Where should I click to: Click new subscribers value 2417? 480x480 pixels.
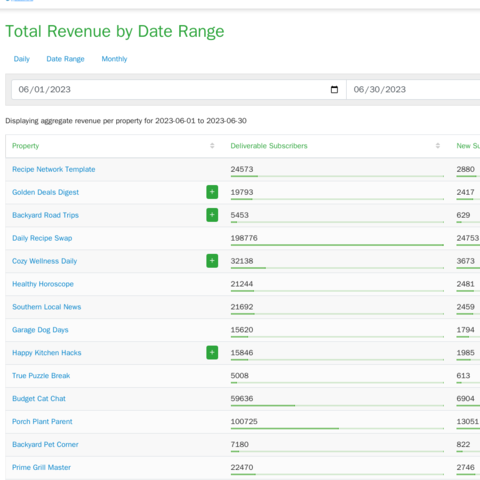click(x=466, y=192)
